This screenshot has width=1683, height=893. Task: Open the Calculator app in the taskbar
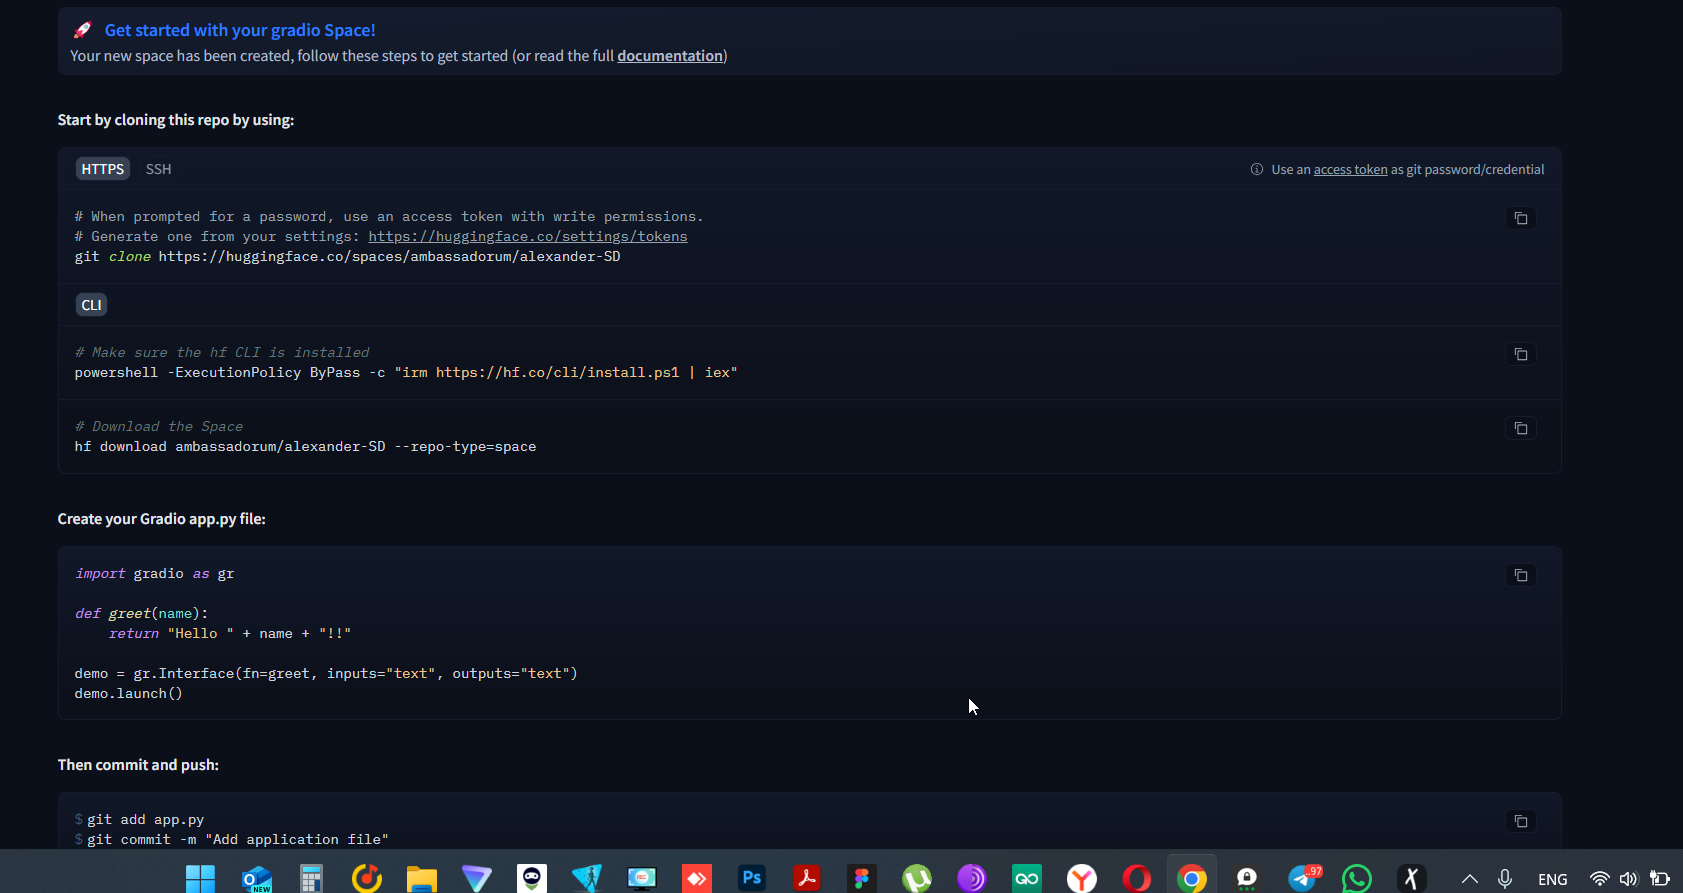click(312, 879)
